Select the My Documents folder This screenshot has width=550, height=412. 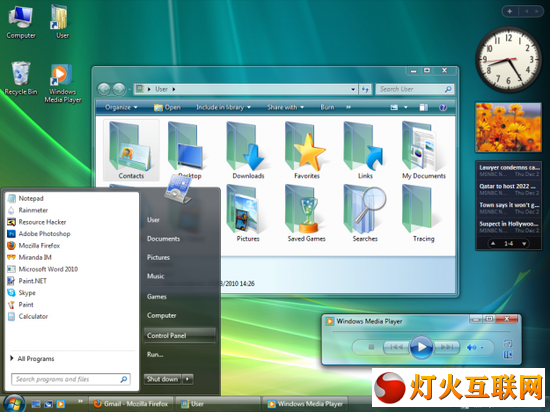[423, 150]
